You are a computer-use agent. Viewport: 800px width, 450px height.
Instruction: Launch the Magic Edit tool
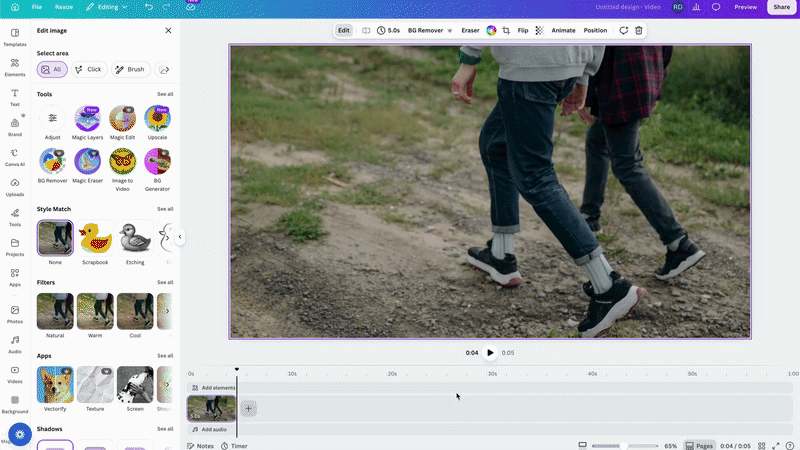[122, 118]
